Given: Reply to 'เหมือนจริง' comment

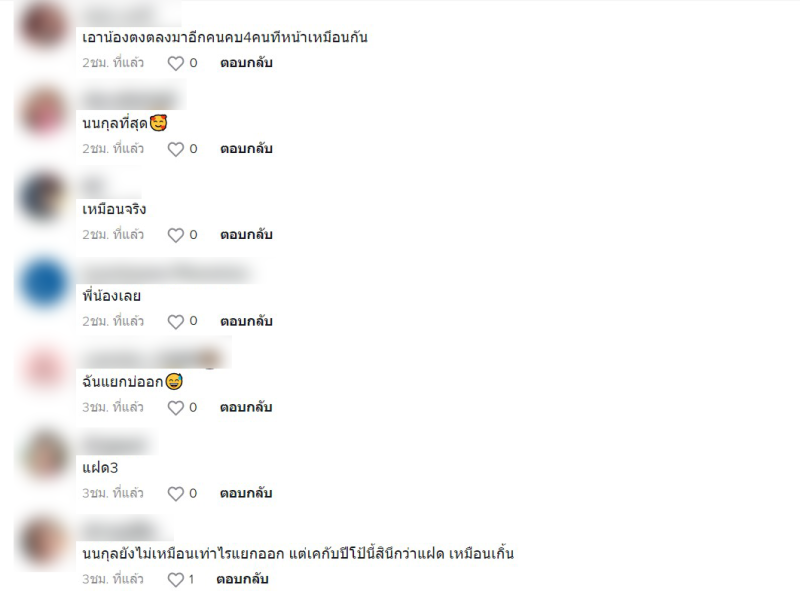Looking at the screenshot, I should point(246,234).
